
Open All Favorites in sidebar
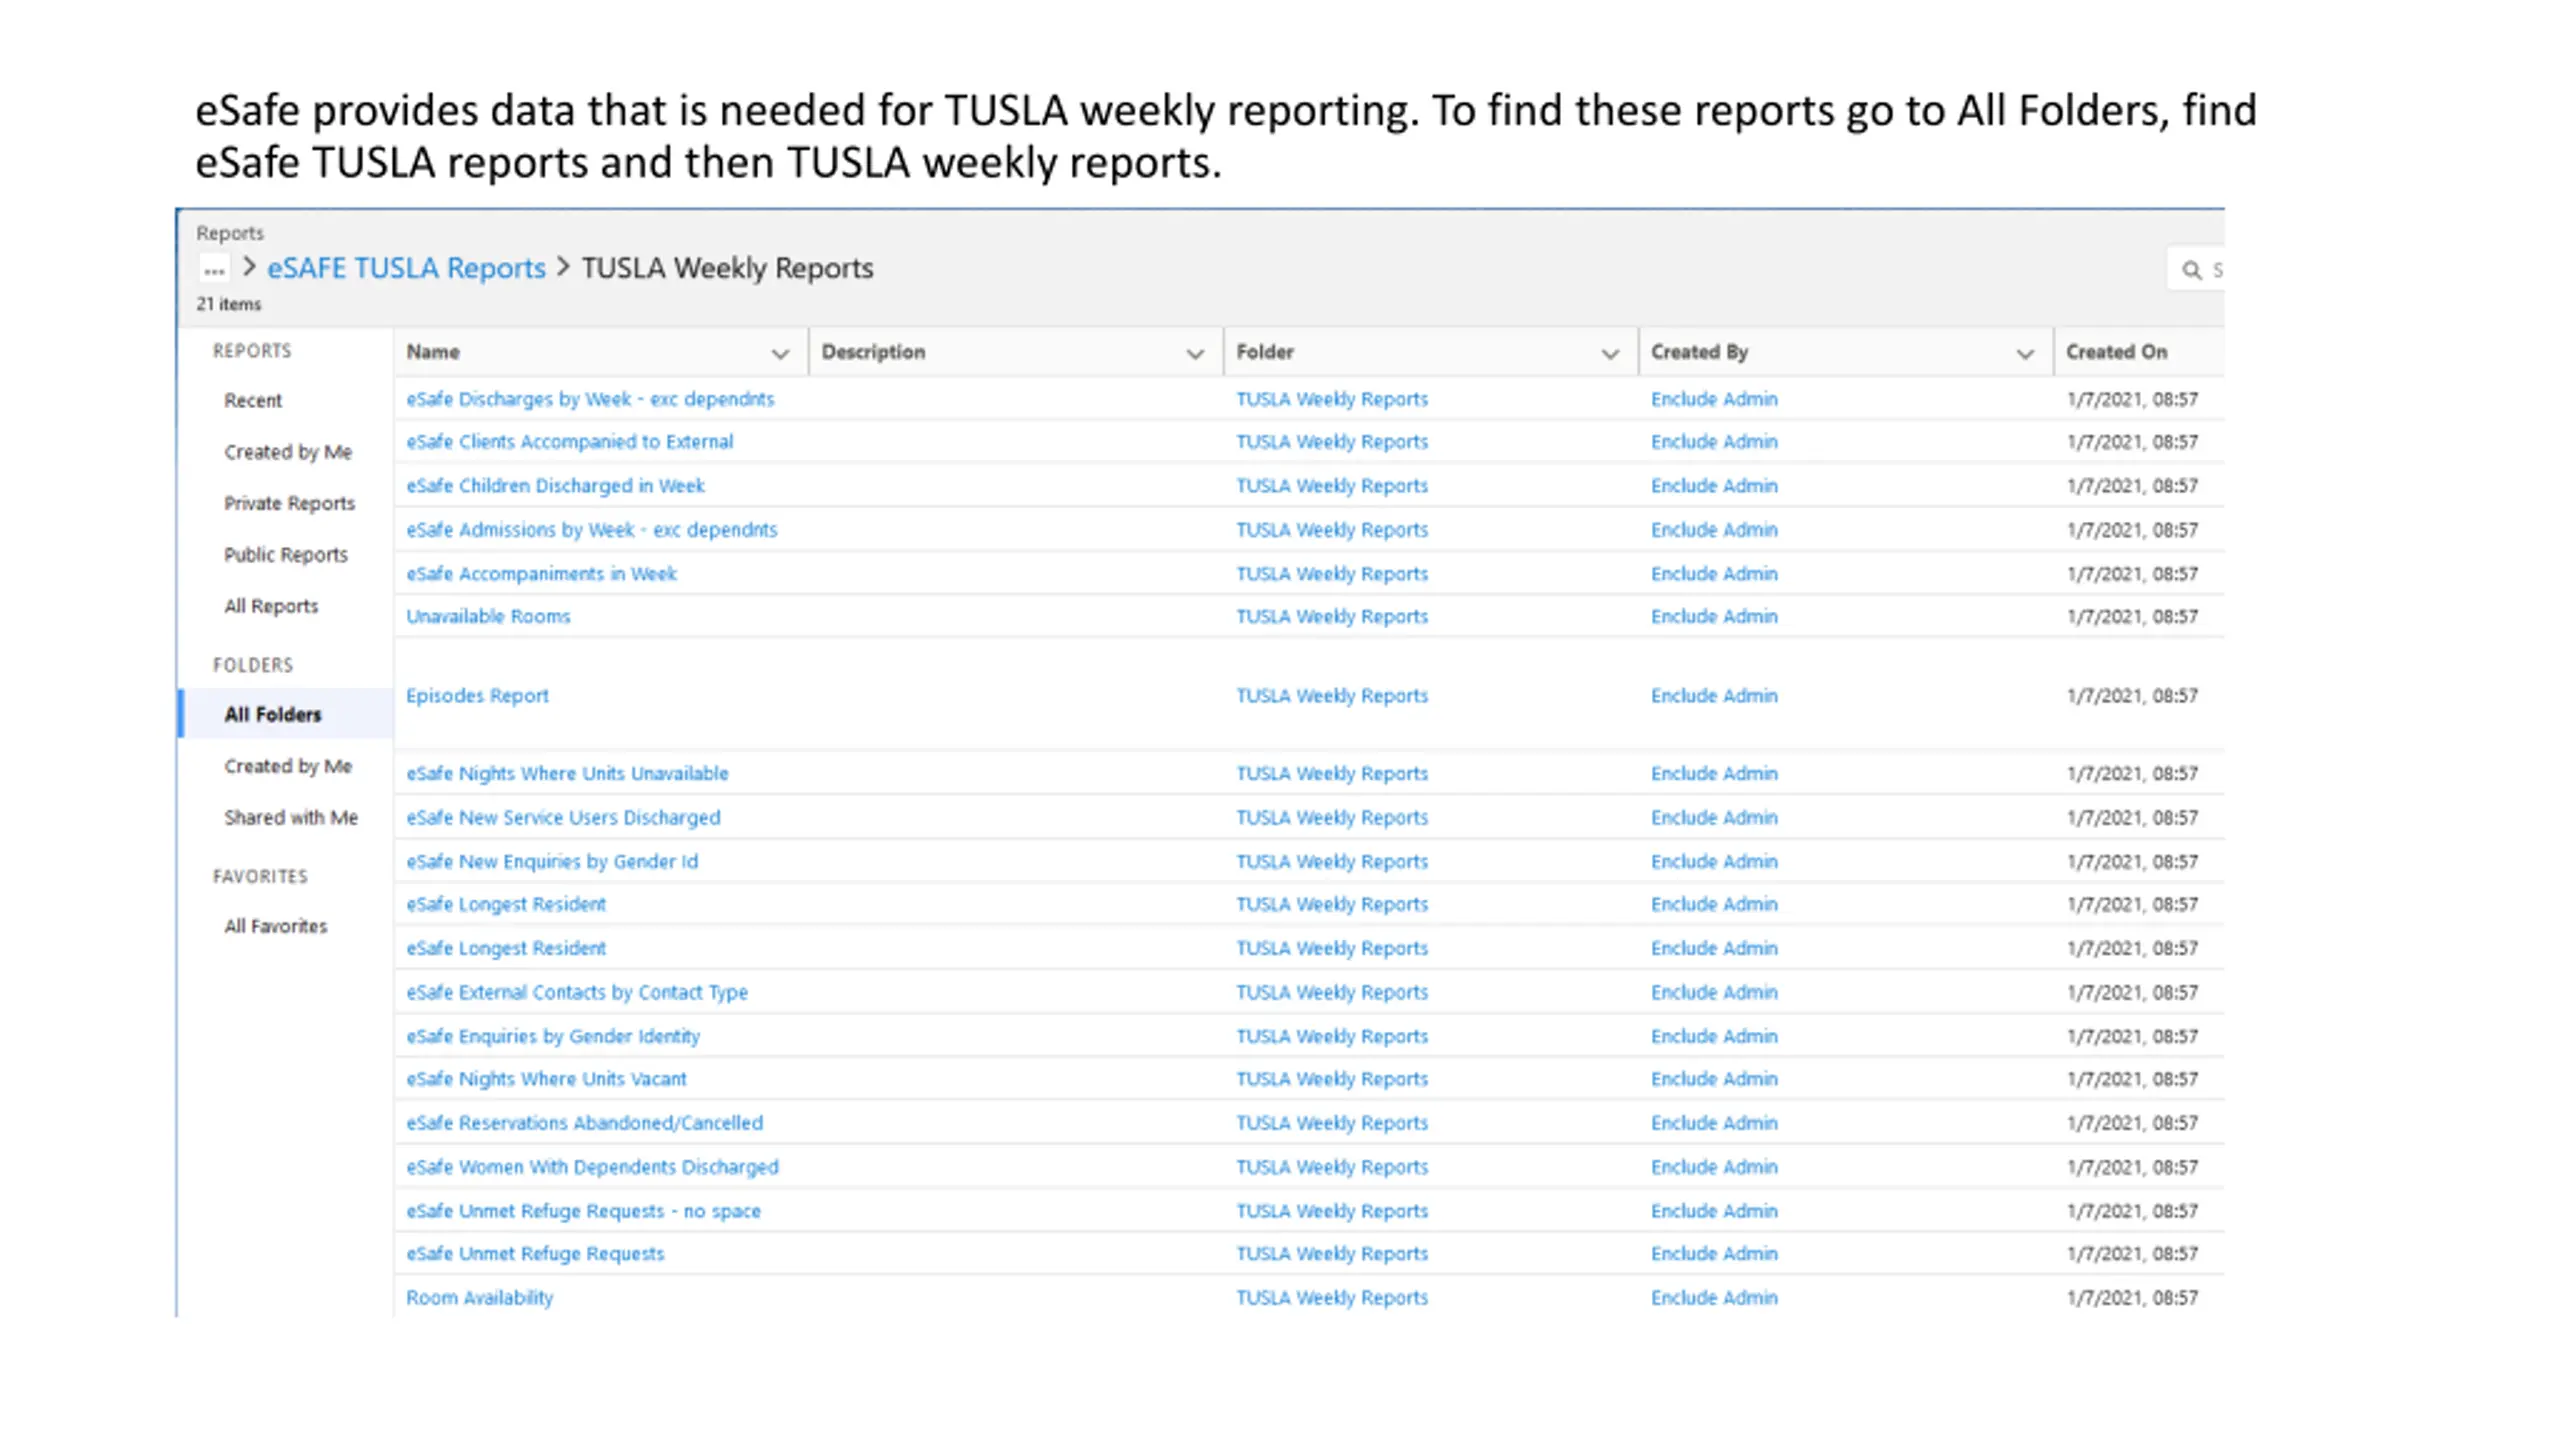click(x=275, y=926)
